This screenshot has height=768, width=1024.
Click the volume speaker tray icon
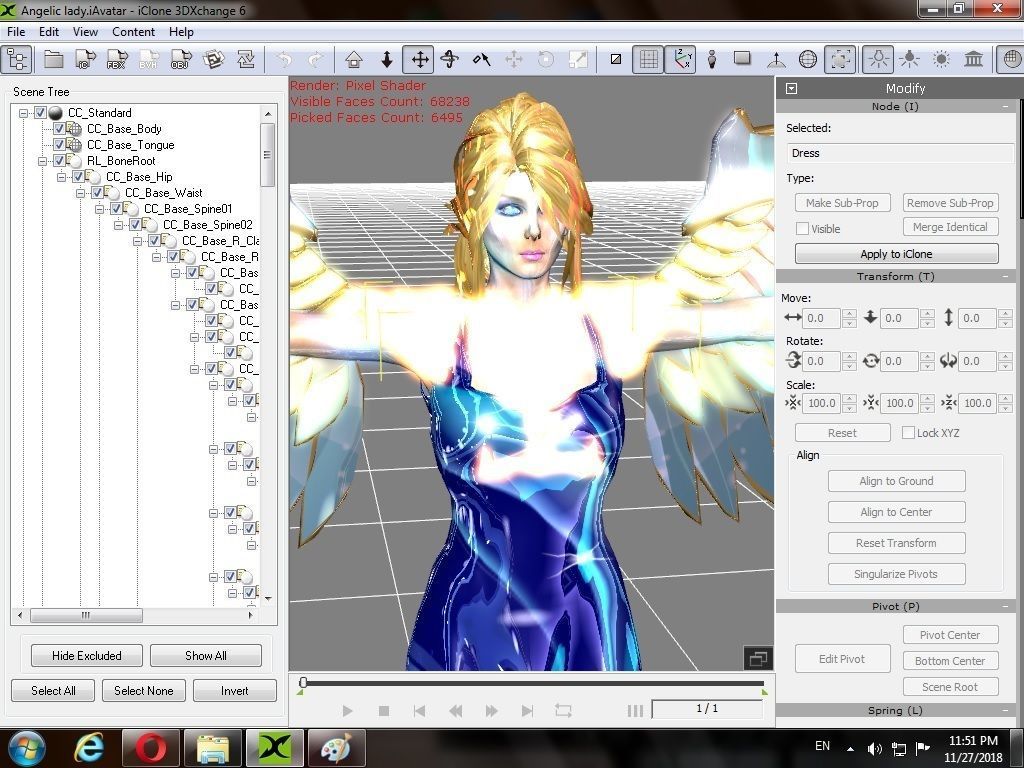[x=874, y=748]
